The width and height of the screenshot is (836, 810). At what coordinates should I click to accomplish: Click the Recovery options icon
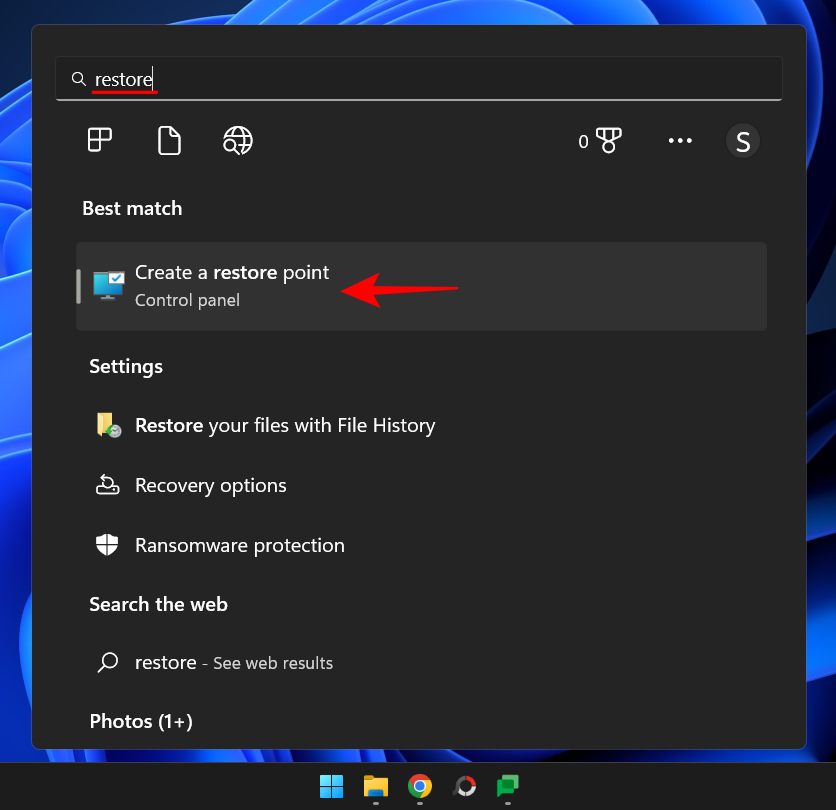tap(108, 485)
